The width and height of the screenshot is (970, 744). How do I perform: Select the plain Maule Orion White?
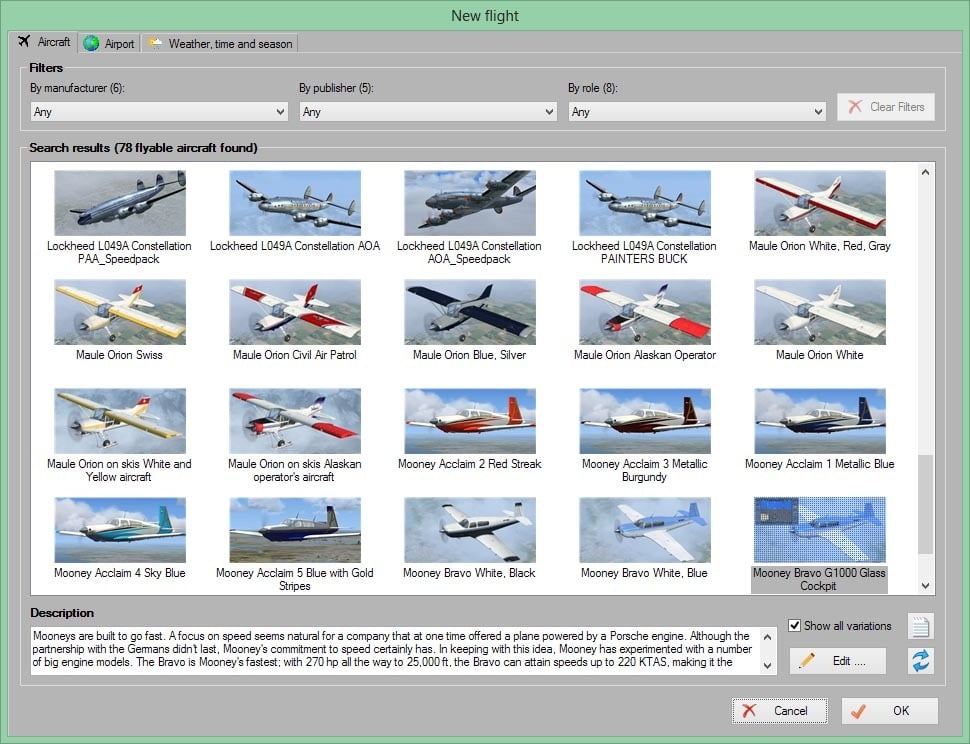click(x=820, y=312)
